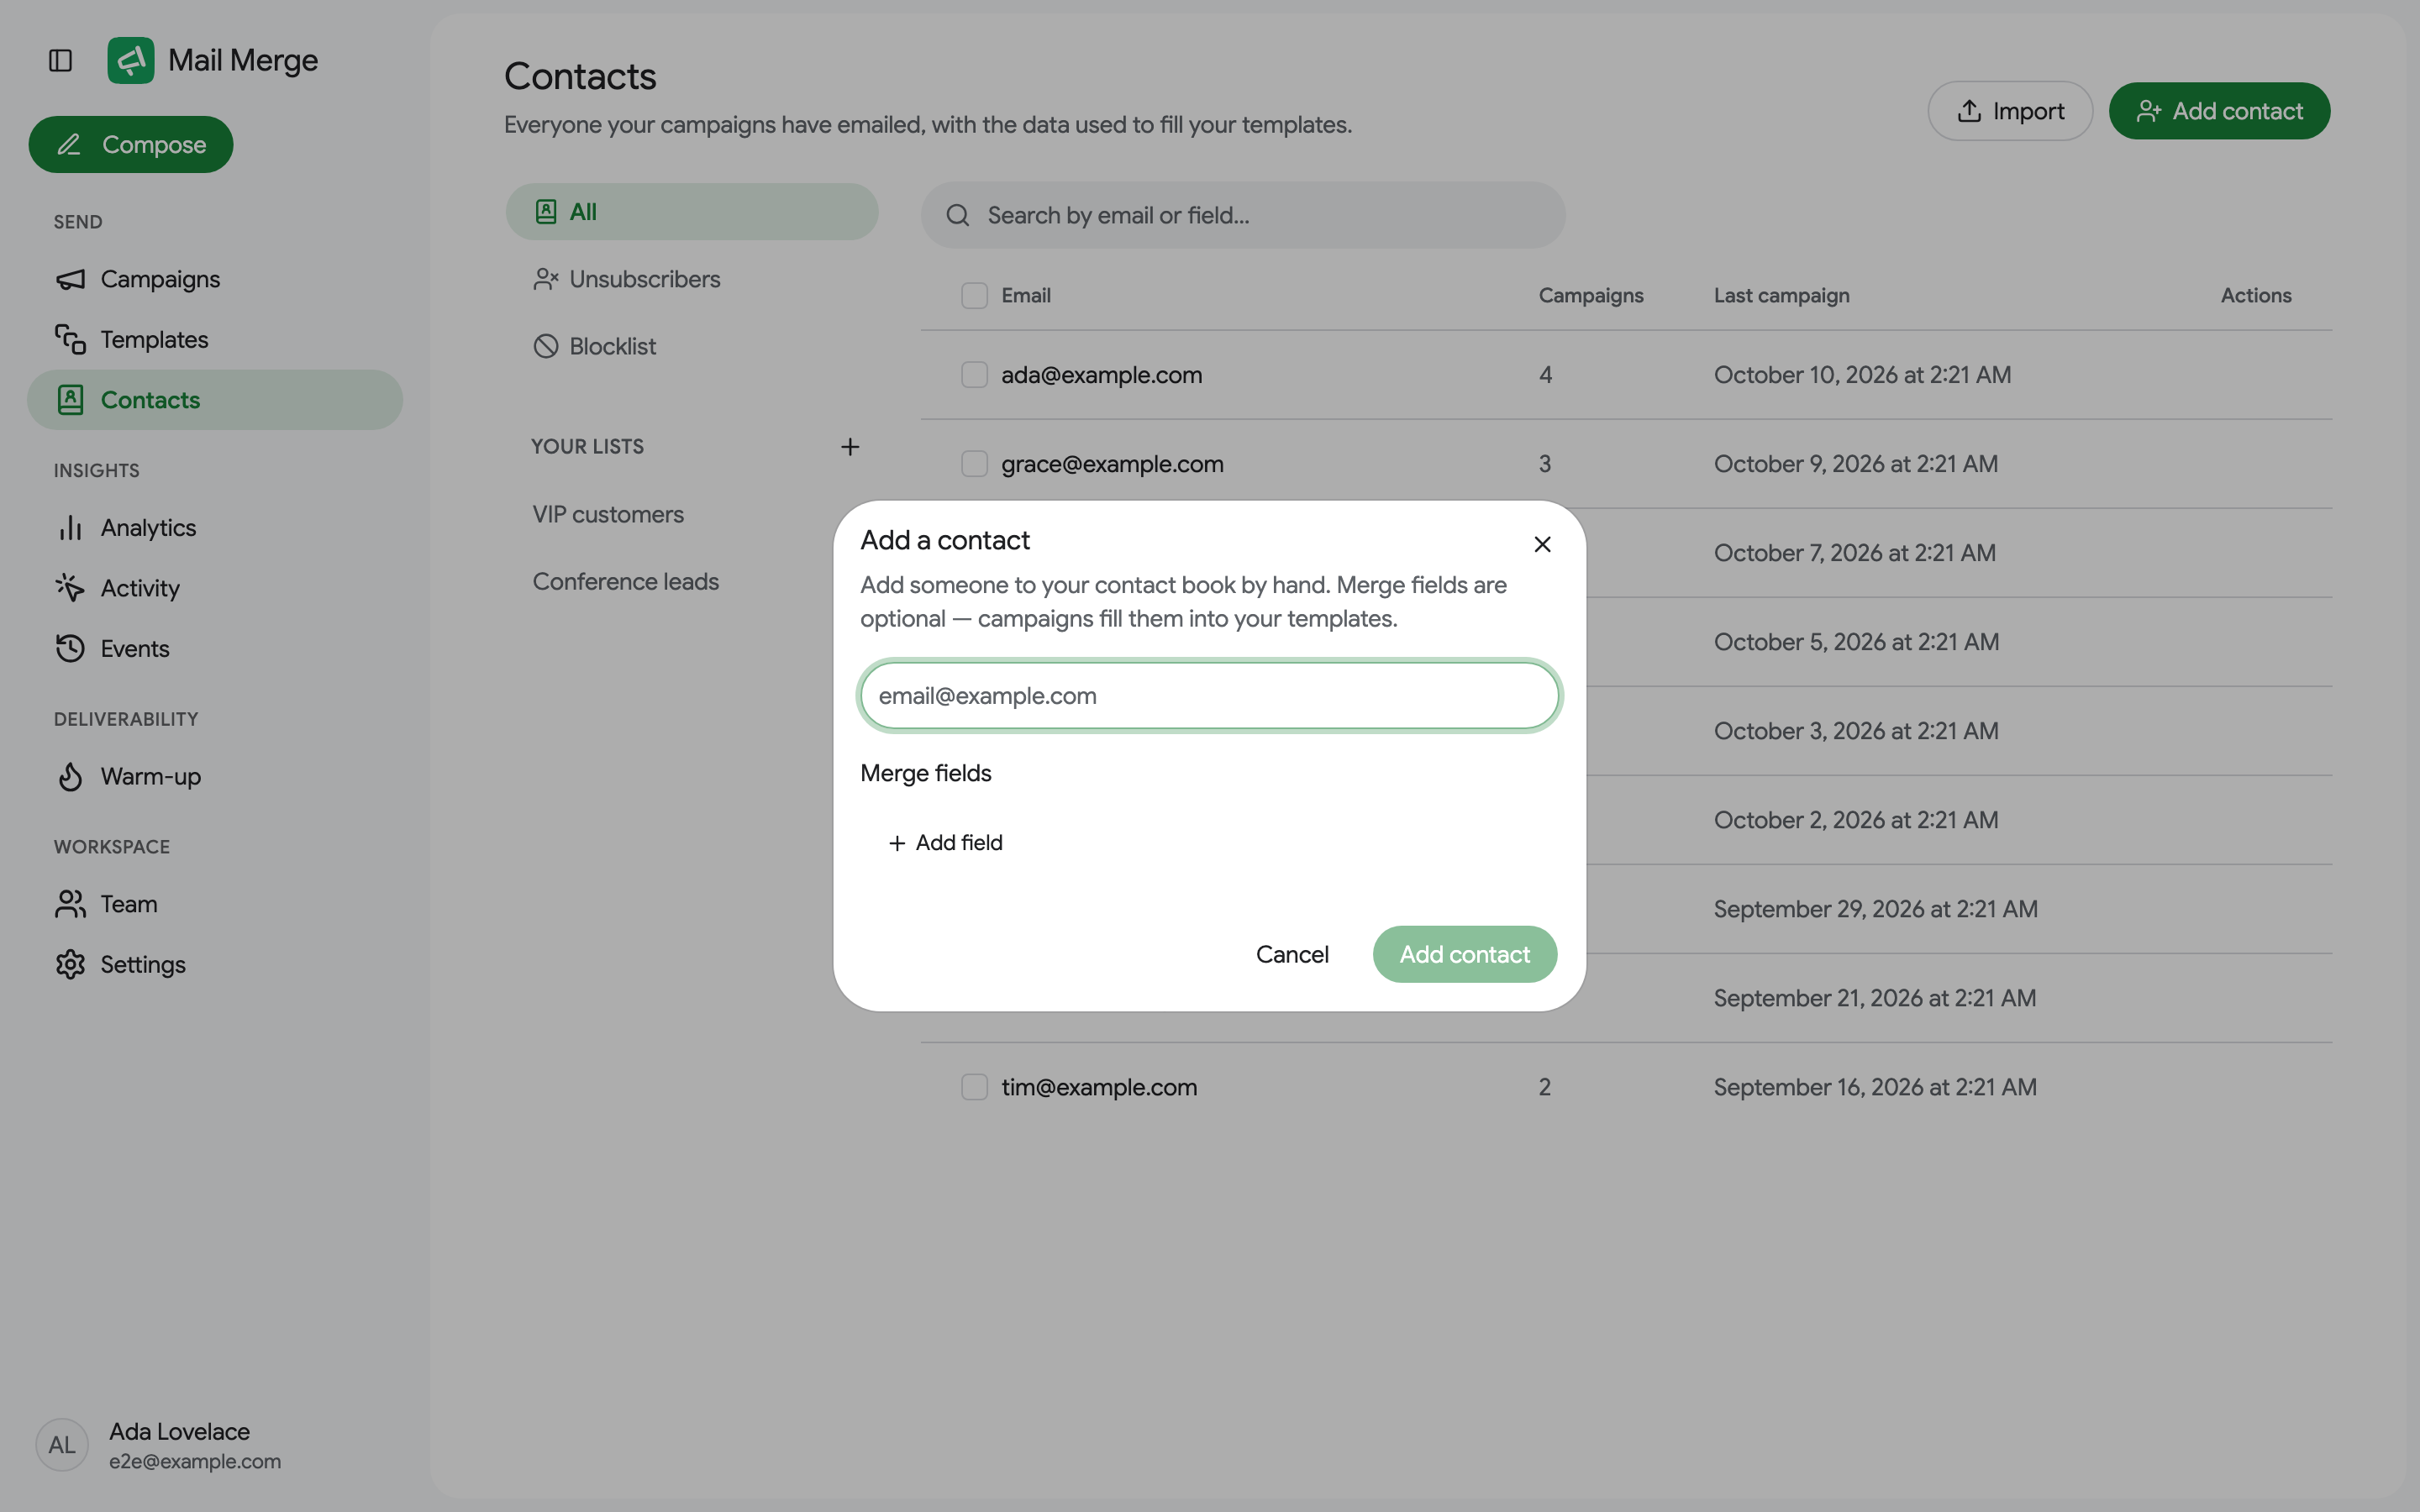Image resolution: width=2420 pixels, height=1512 pixels.
Task: Select the All contacts filter
Action: tap(692, 212)
